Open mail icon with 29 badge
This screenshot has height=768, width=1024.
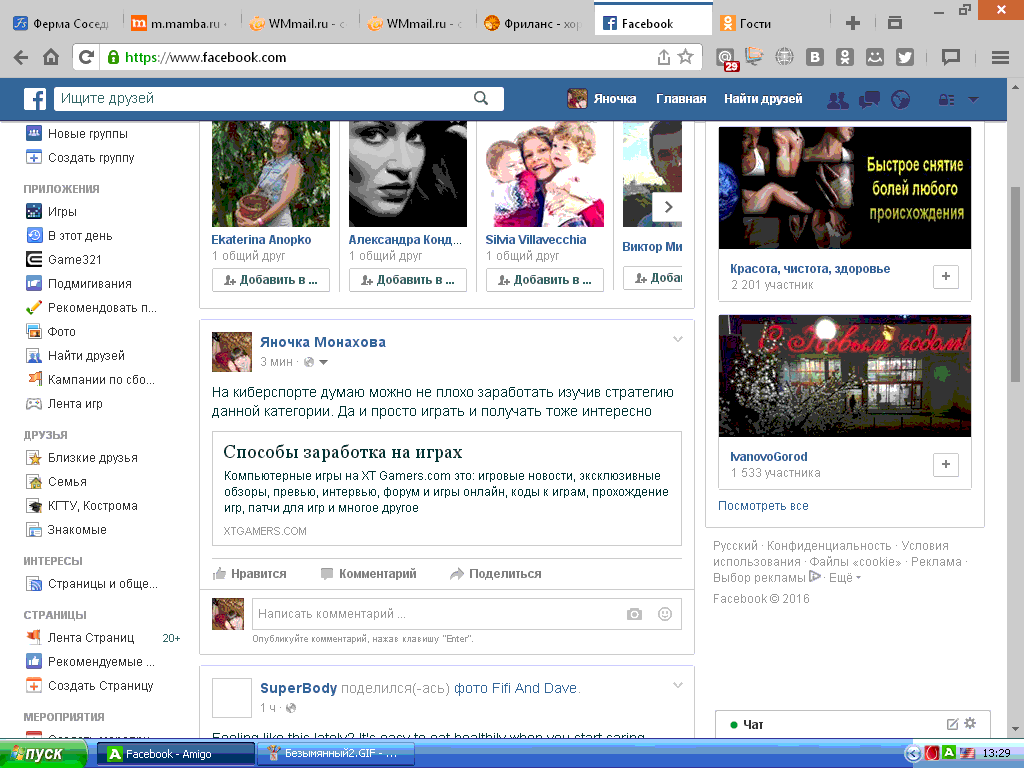(726, 58)
